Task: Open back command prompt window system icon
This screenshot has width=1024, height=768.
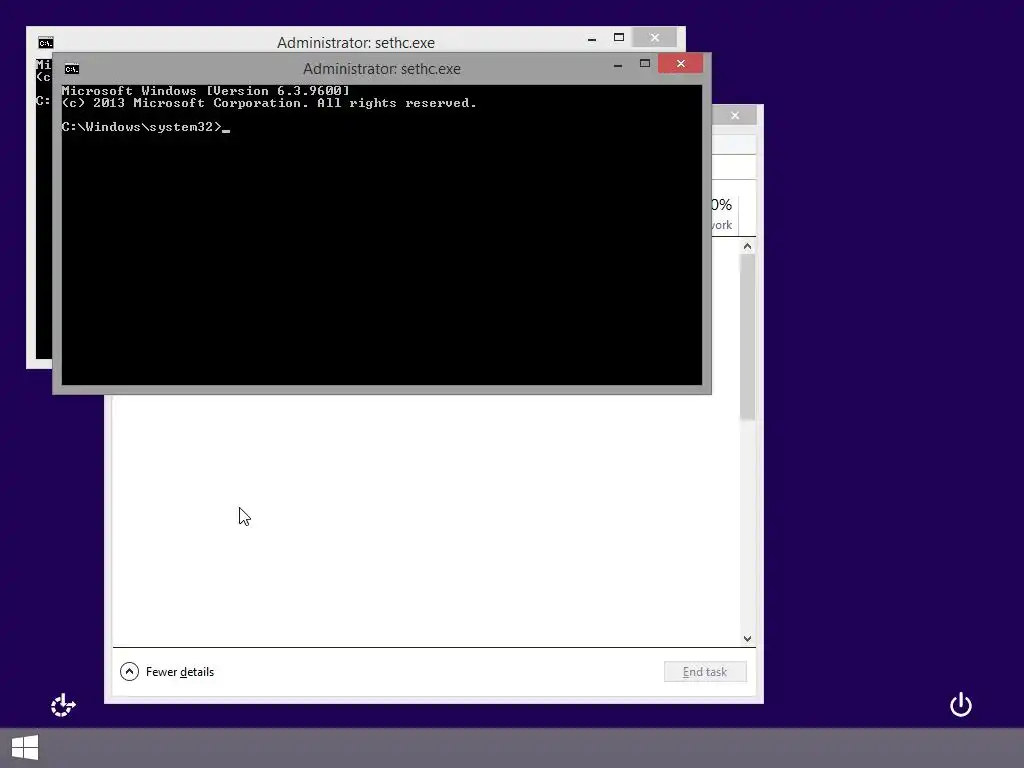Action: pyautogui.click(x=46, y=42)
